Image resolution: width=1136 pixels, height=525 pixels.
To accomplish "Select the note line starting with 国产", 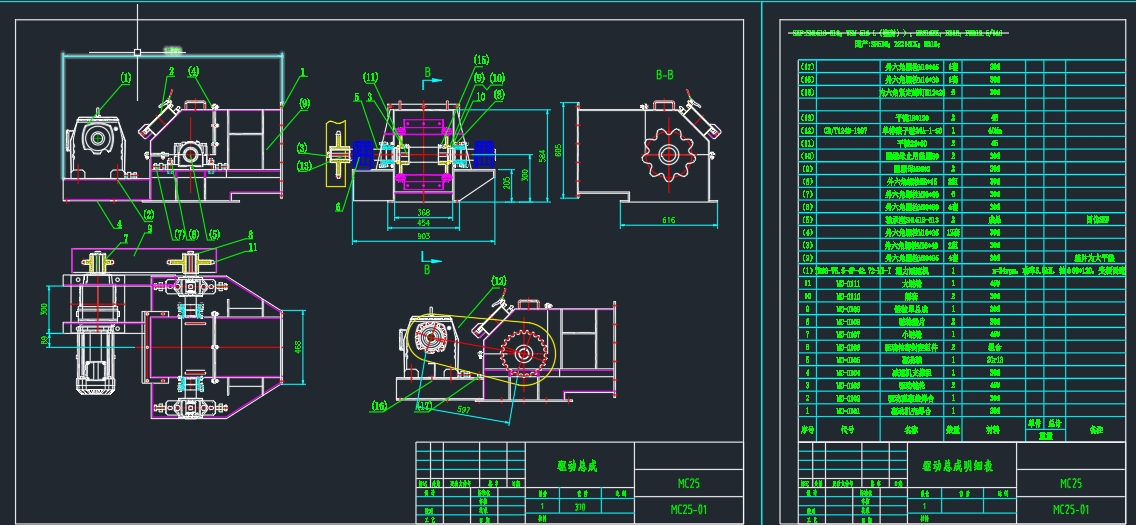I will pyautogui.click(x=897, y=43).
